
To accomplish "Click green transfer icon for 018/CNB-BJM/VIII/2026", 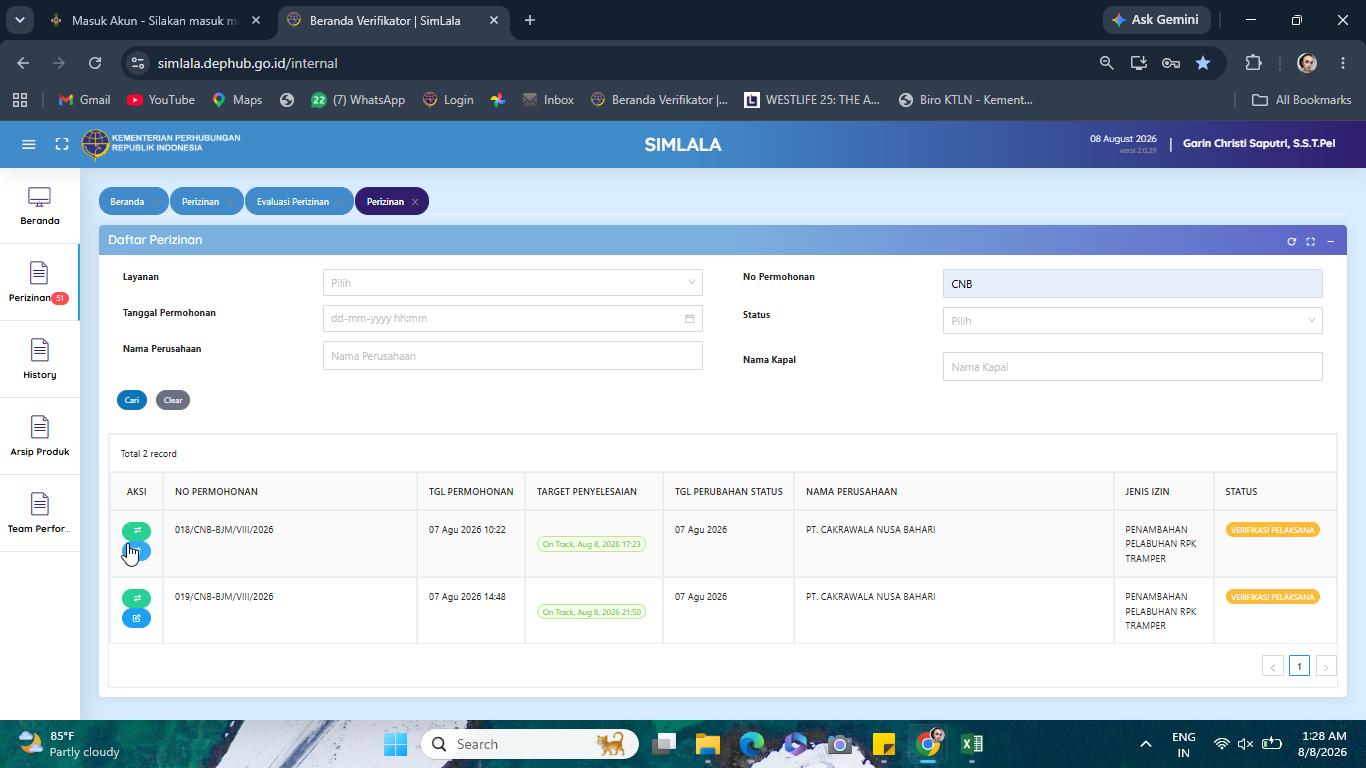I will (x=137, y=531).
